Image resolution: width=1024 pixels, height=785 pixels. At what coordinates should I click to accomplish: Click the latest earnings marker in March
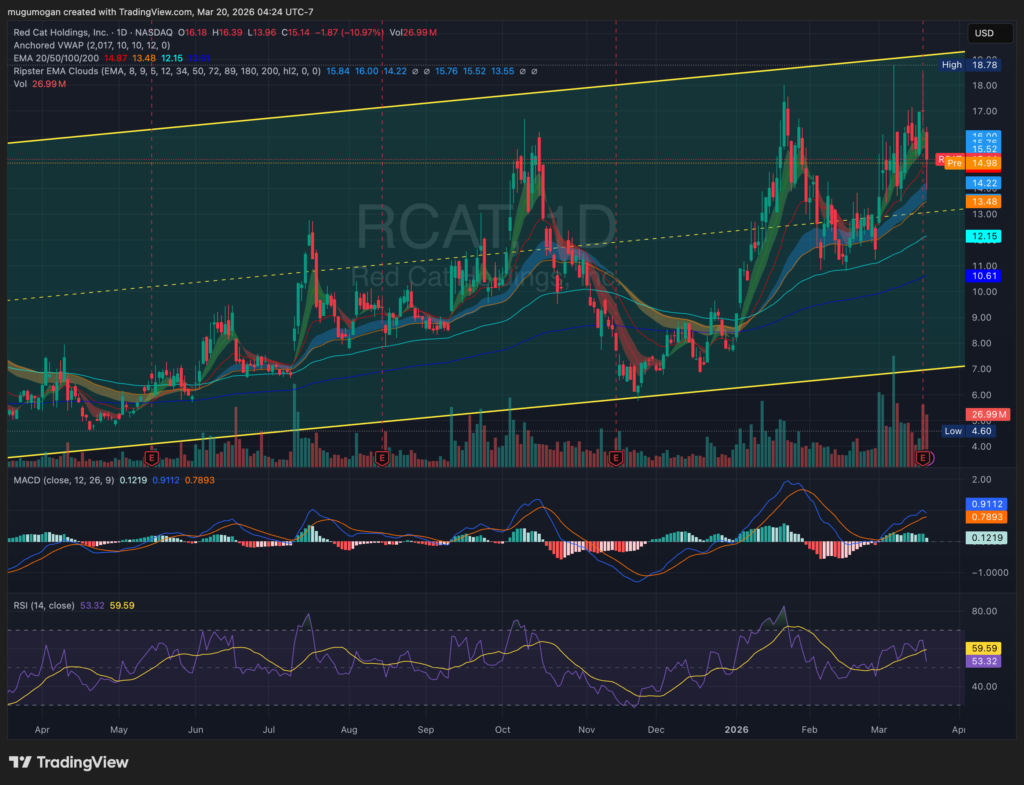[x=923, y=457]
